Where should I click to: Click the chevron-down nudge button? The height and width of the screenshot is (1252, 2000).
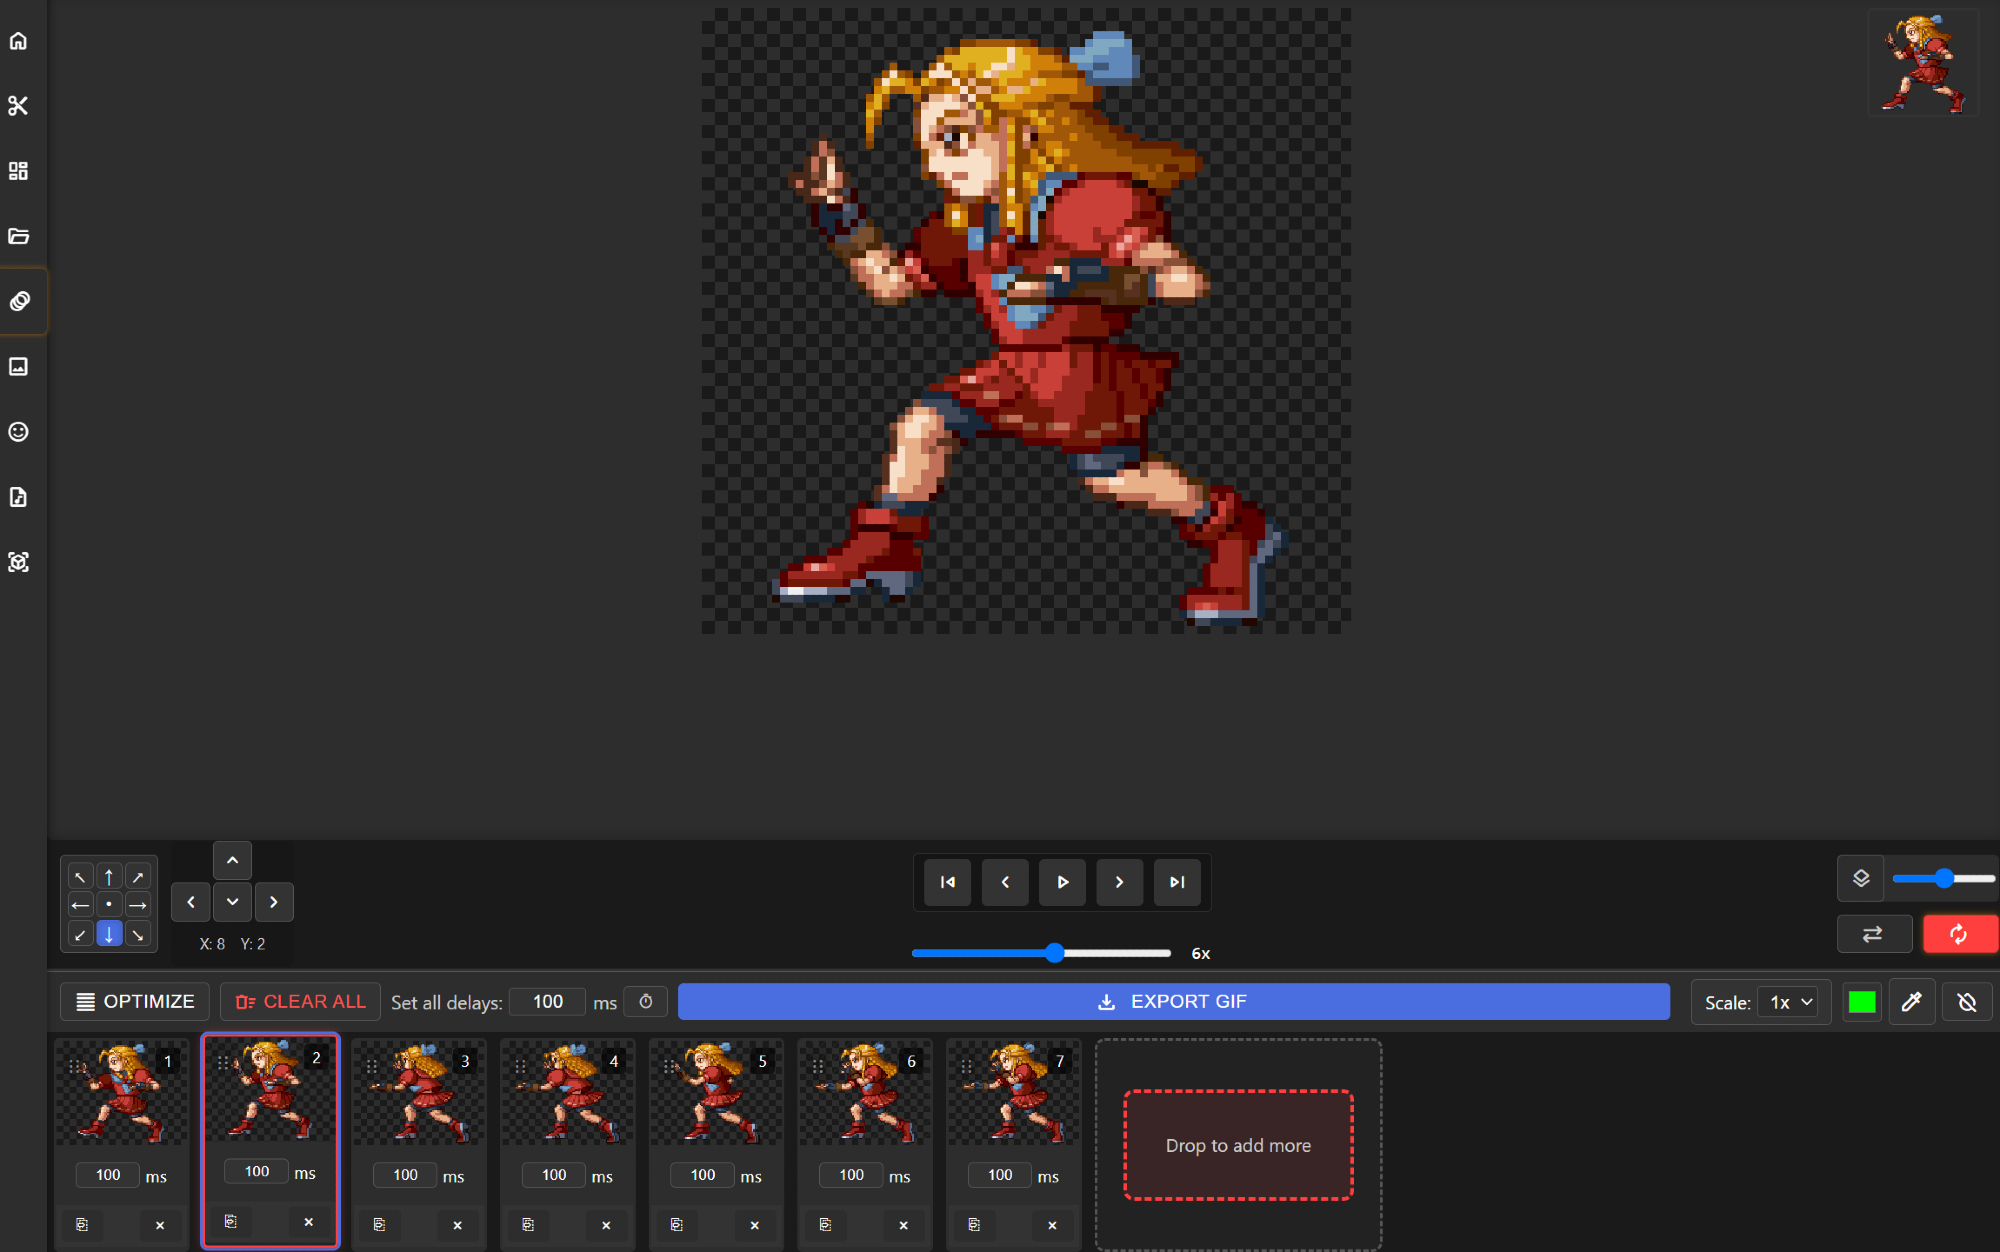tap(232, 902)
